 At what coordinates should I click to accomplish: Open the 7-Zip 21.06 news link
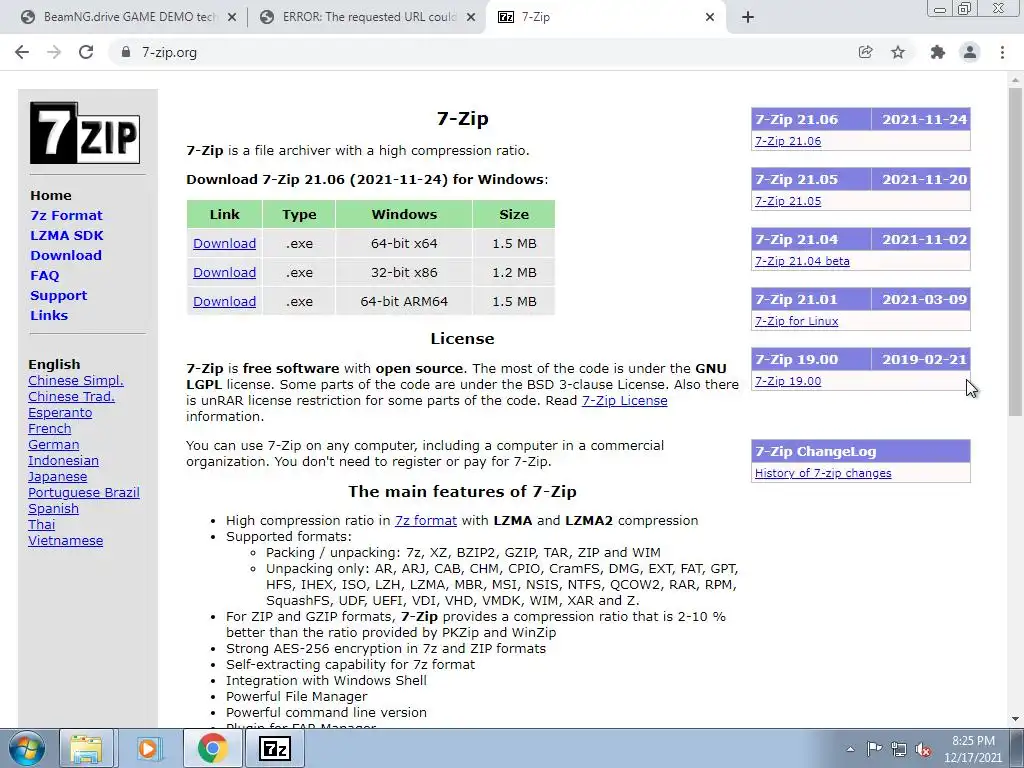click(788, 141)
